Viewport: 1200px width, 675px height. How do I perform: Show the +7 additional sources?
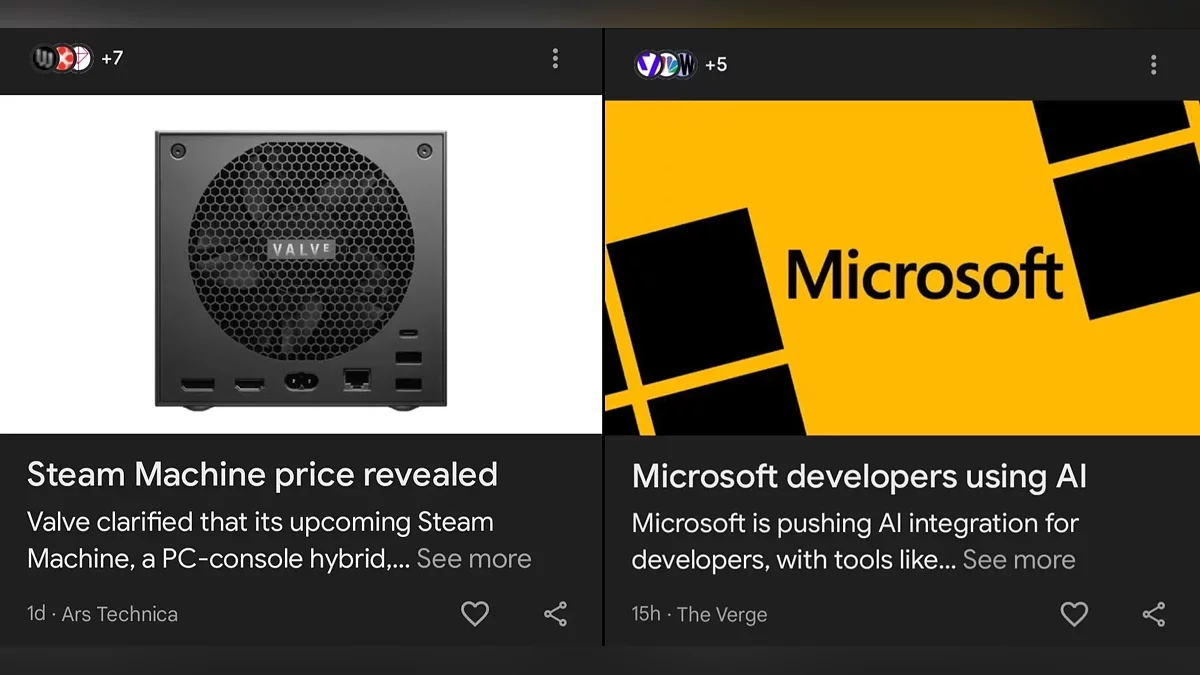pos(112,58)
